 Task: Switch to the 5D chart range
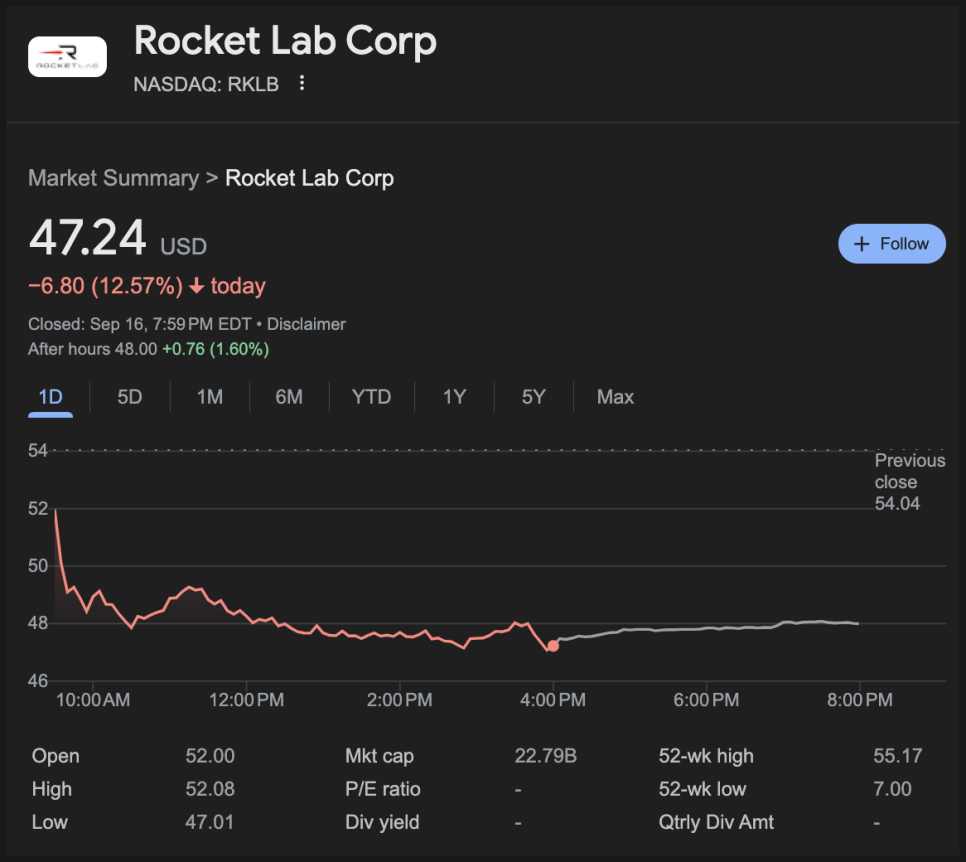(129, 397)
